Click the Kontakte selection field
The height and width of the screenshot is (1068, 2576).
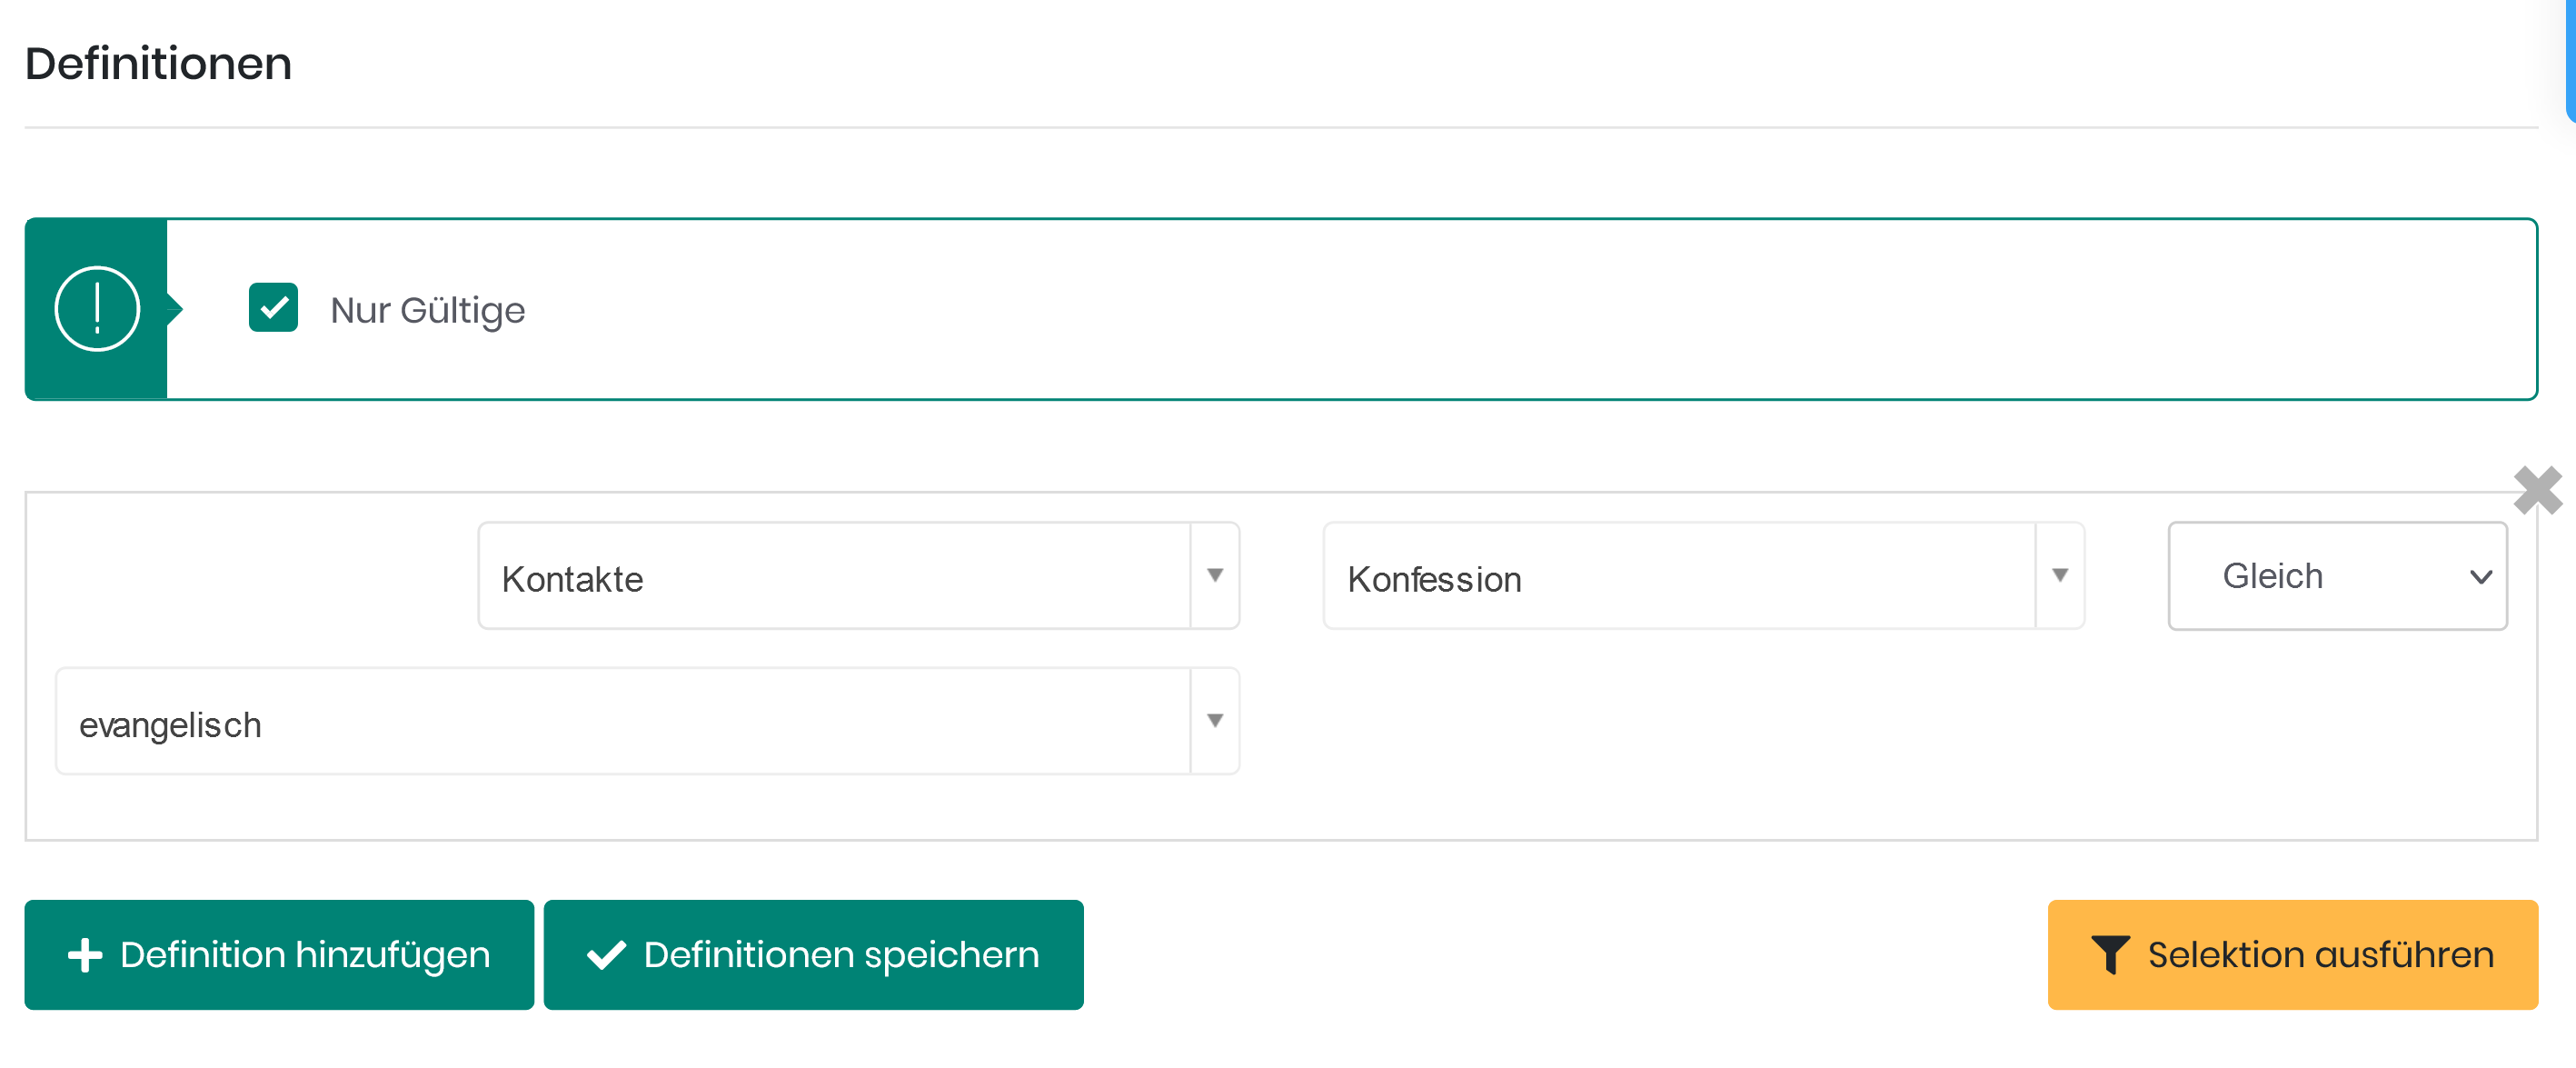pyautogui.click(x=834, y=577)
